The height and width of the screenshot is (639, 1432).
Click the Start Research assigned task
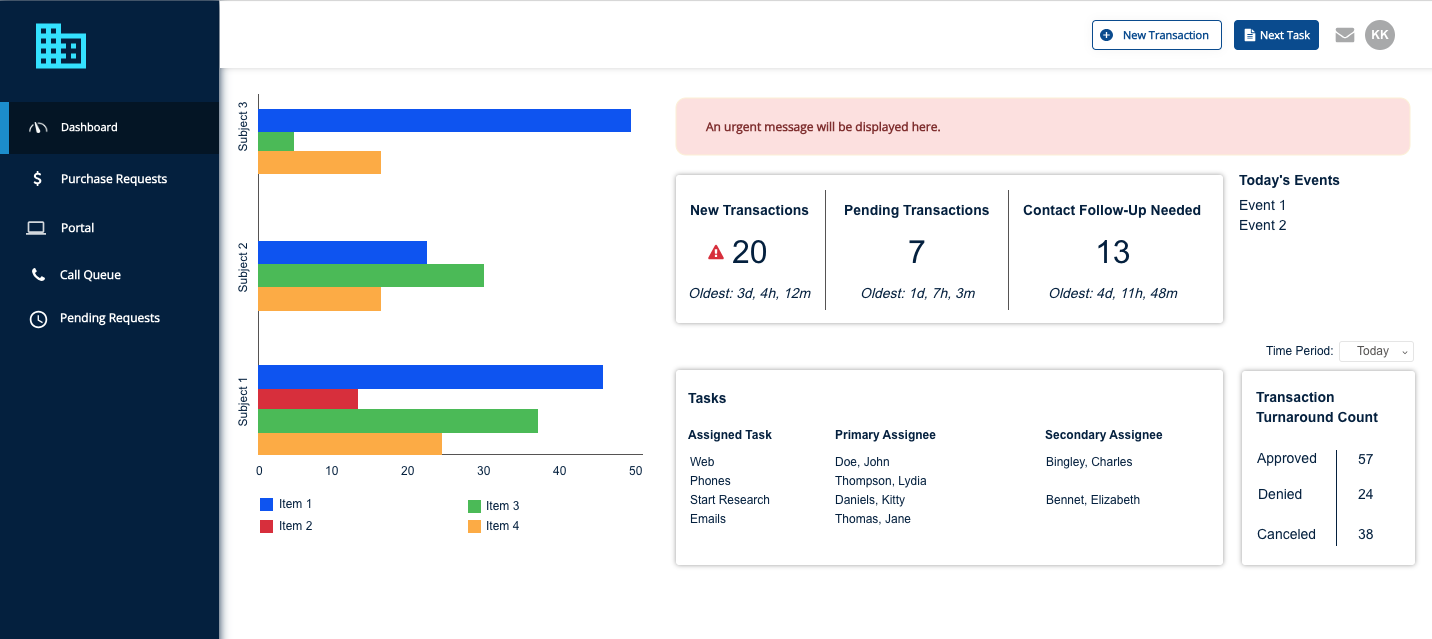[x=730, y=500]
